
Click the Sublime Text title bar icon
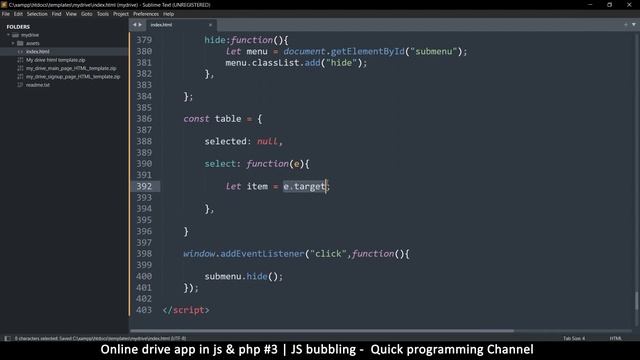[4, 5]
